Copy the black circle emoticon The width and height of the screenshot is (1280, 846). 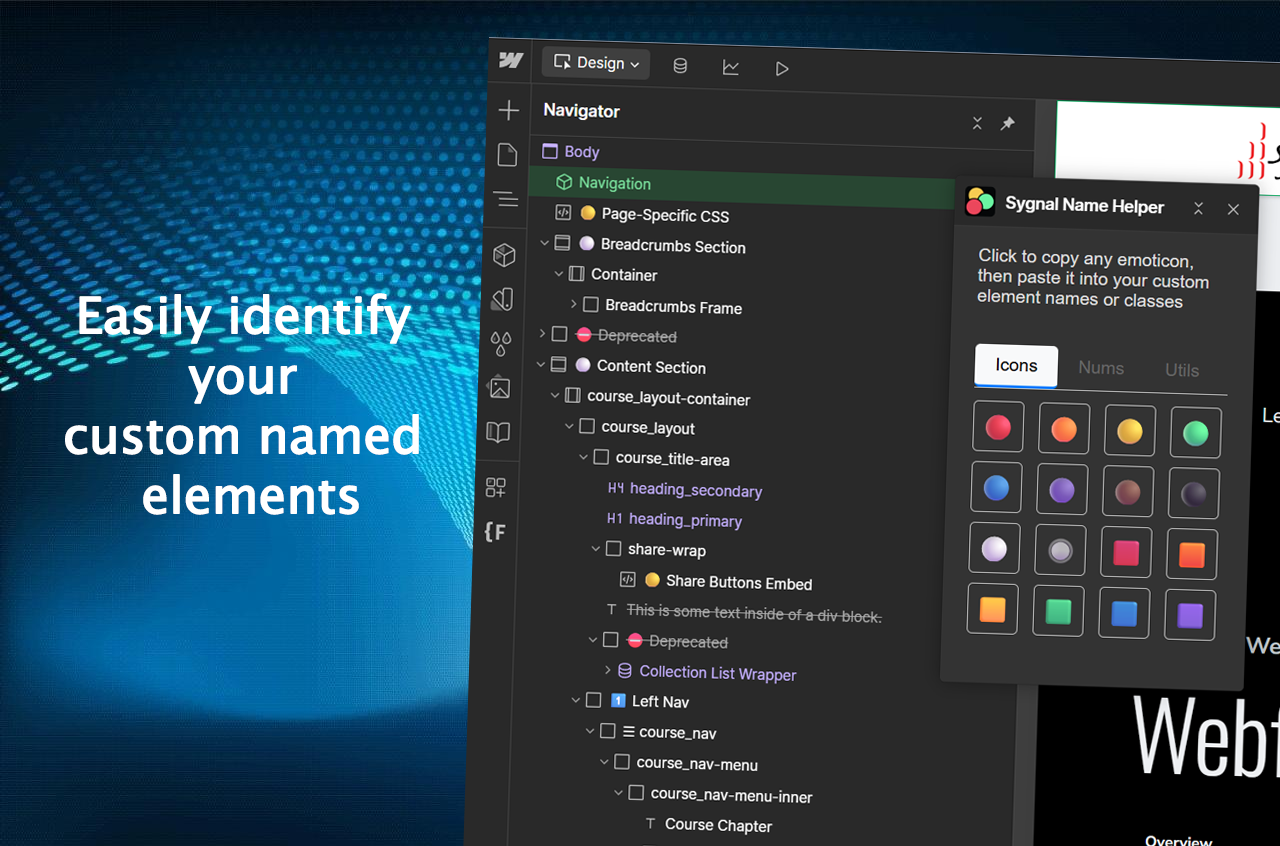coord(1194,494)
